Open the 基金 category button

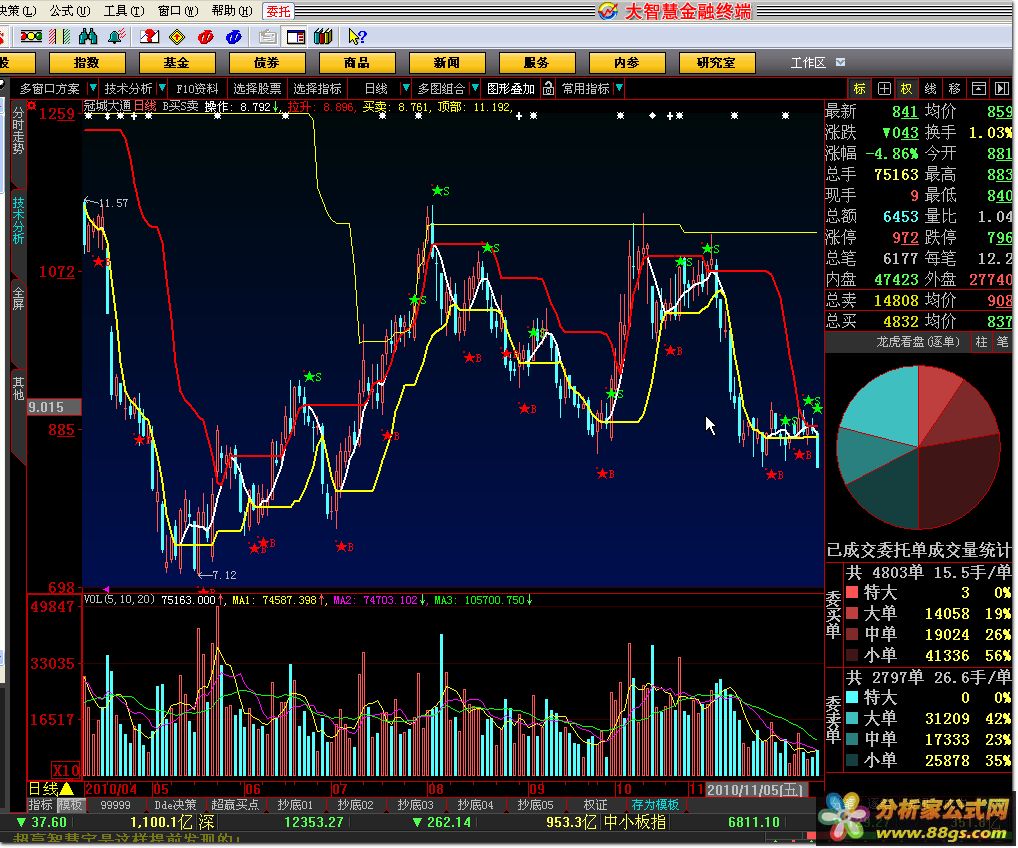click(176, 62)
